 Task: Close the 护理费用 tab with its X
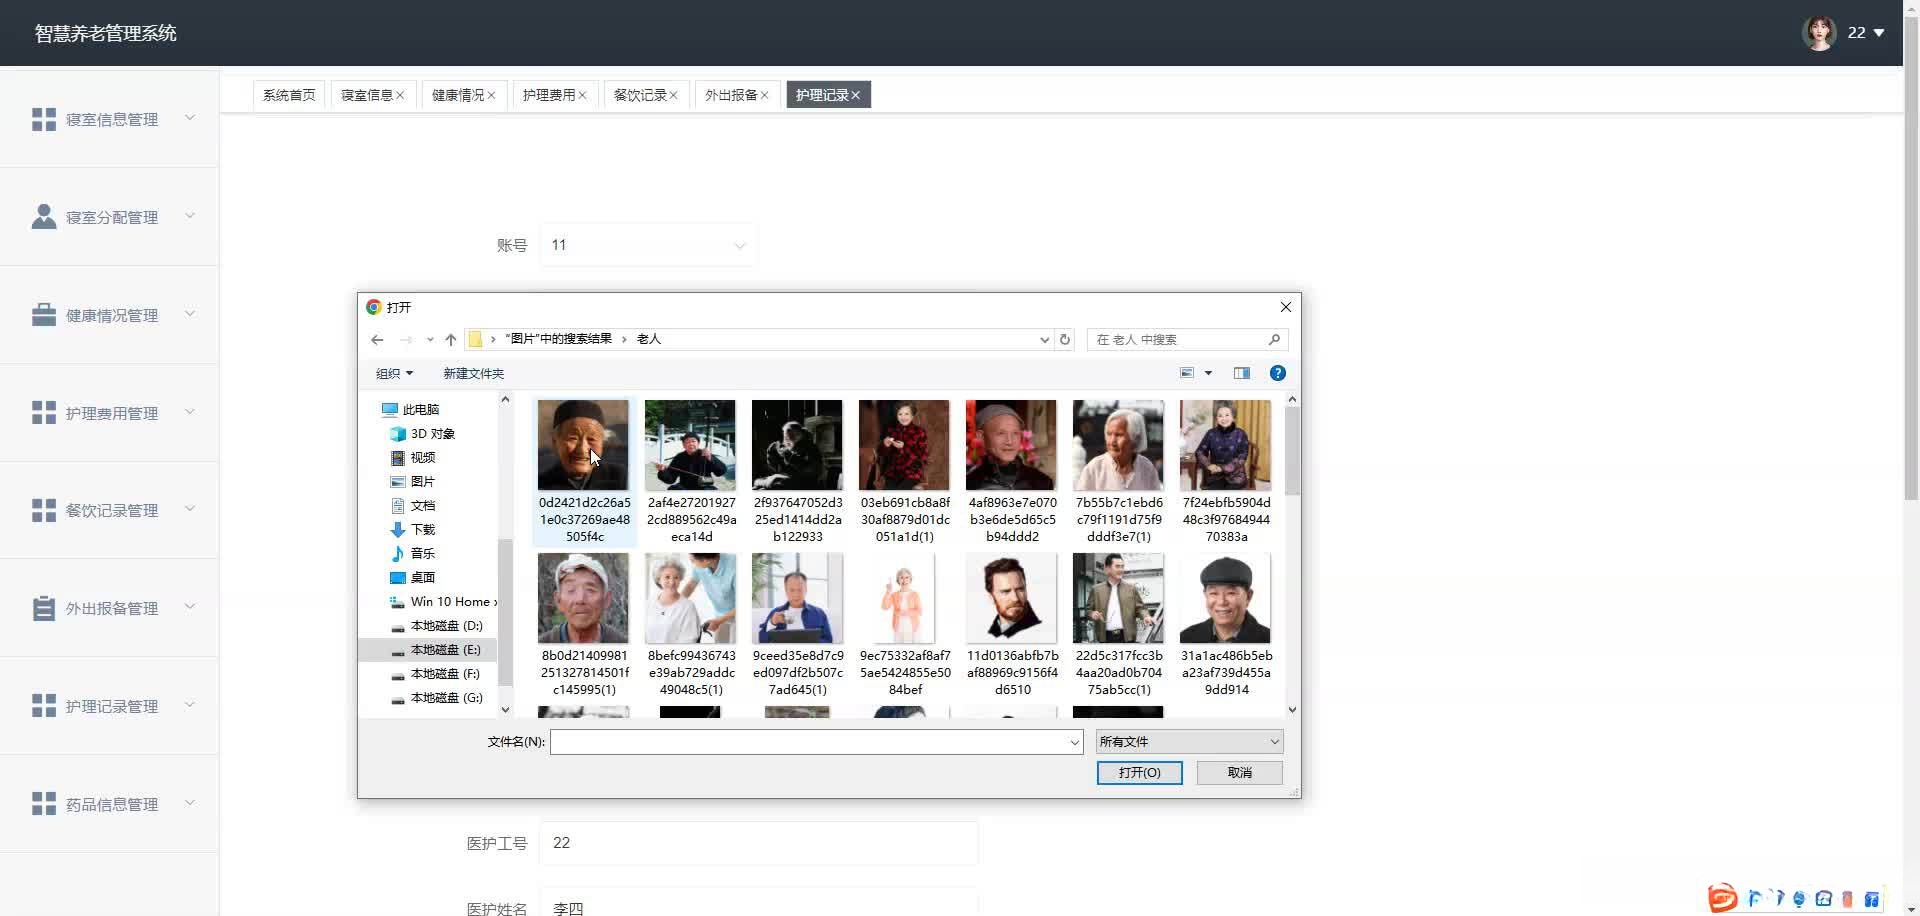[x=582, y=96]
